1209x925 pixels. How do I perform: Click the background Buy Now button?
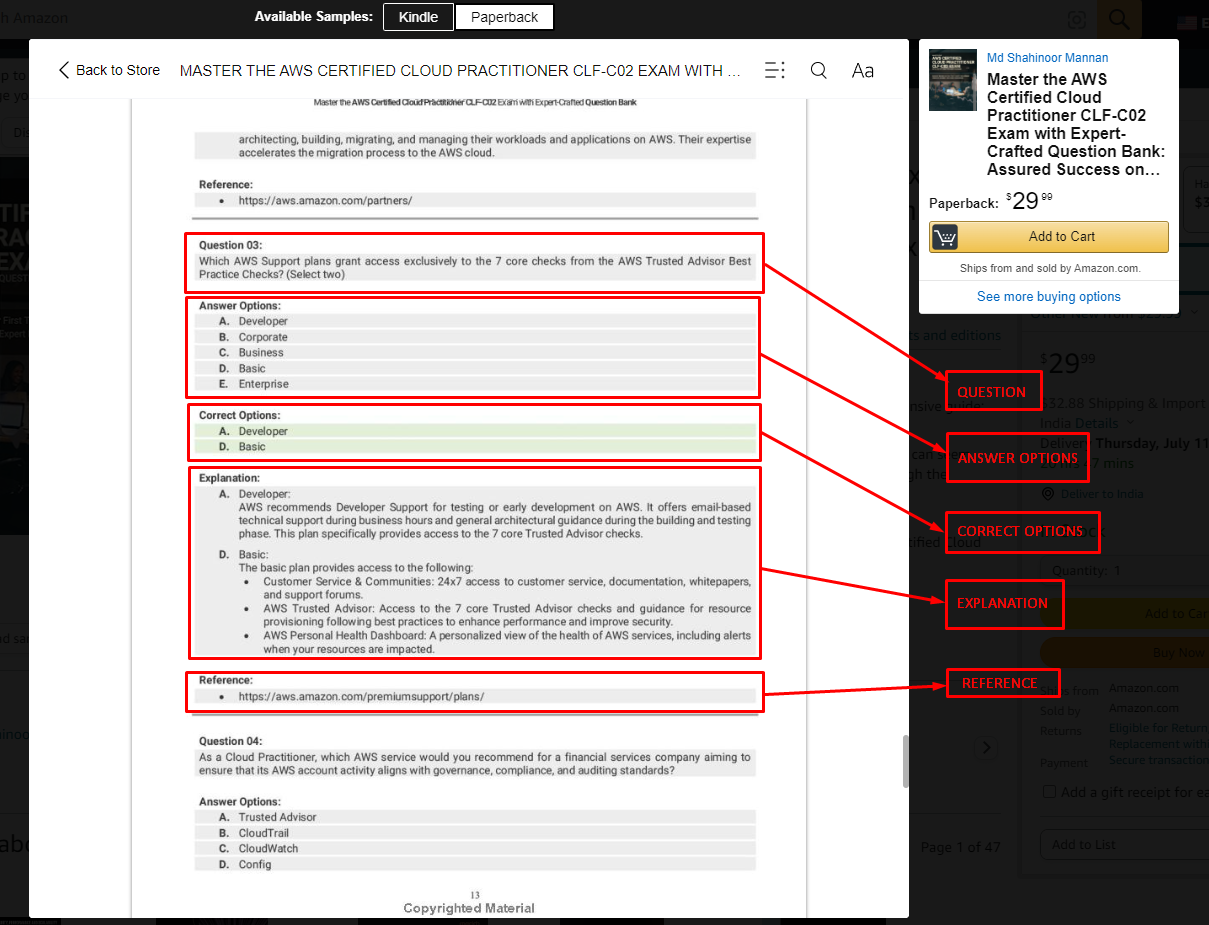(1124, 653)
